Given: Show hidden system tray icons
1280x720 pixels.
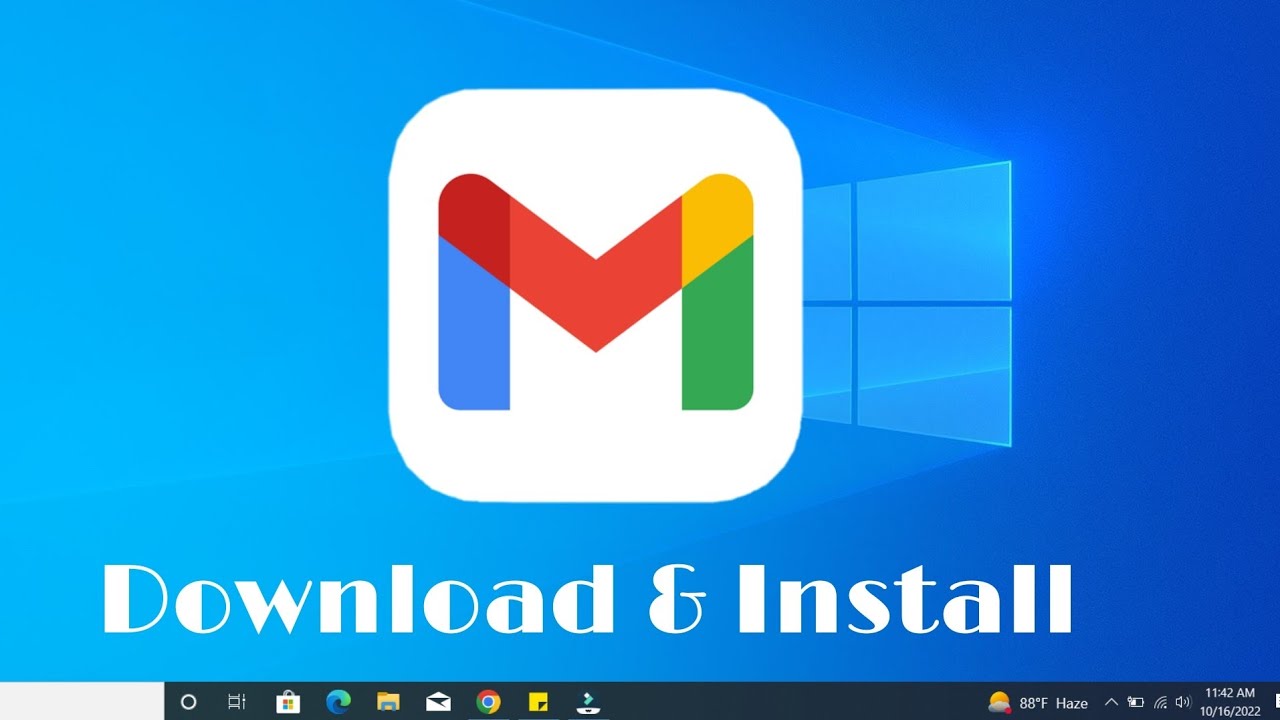Looking at the screenshot, I should click(x=1111, y=702).
